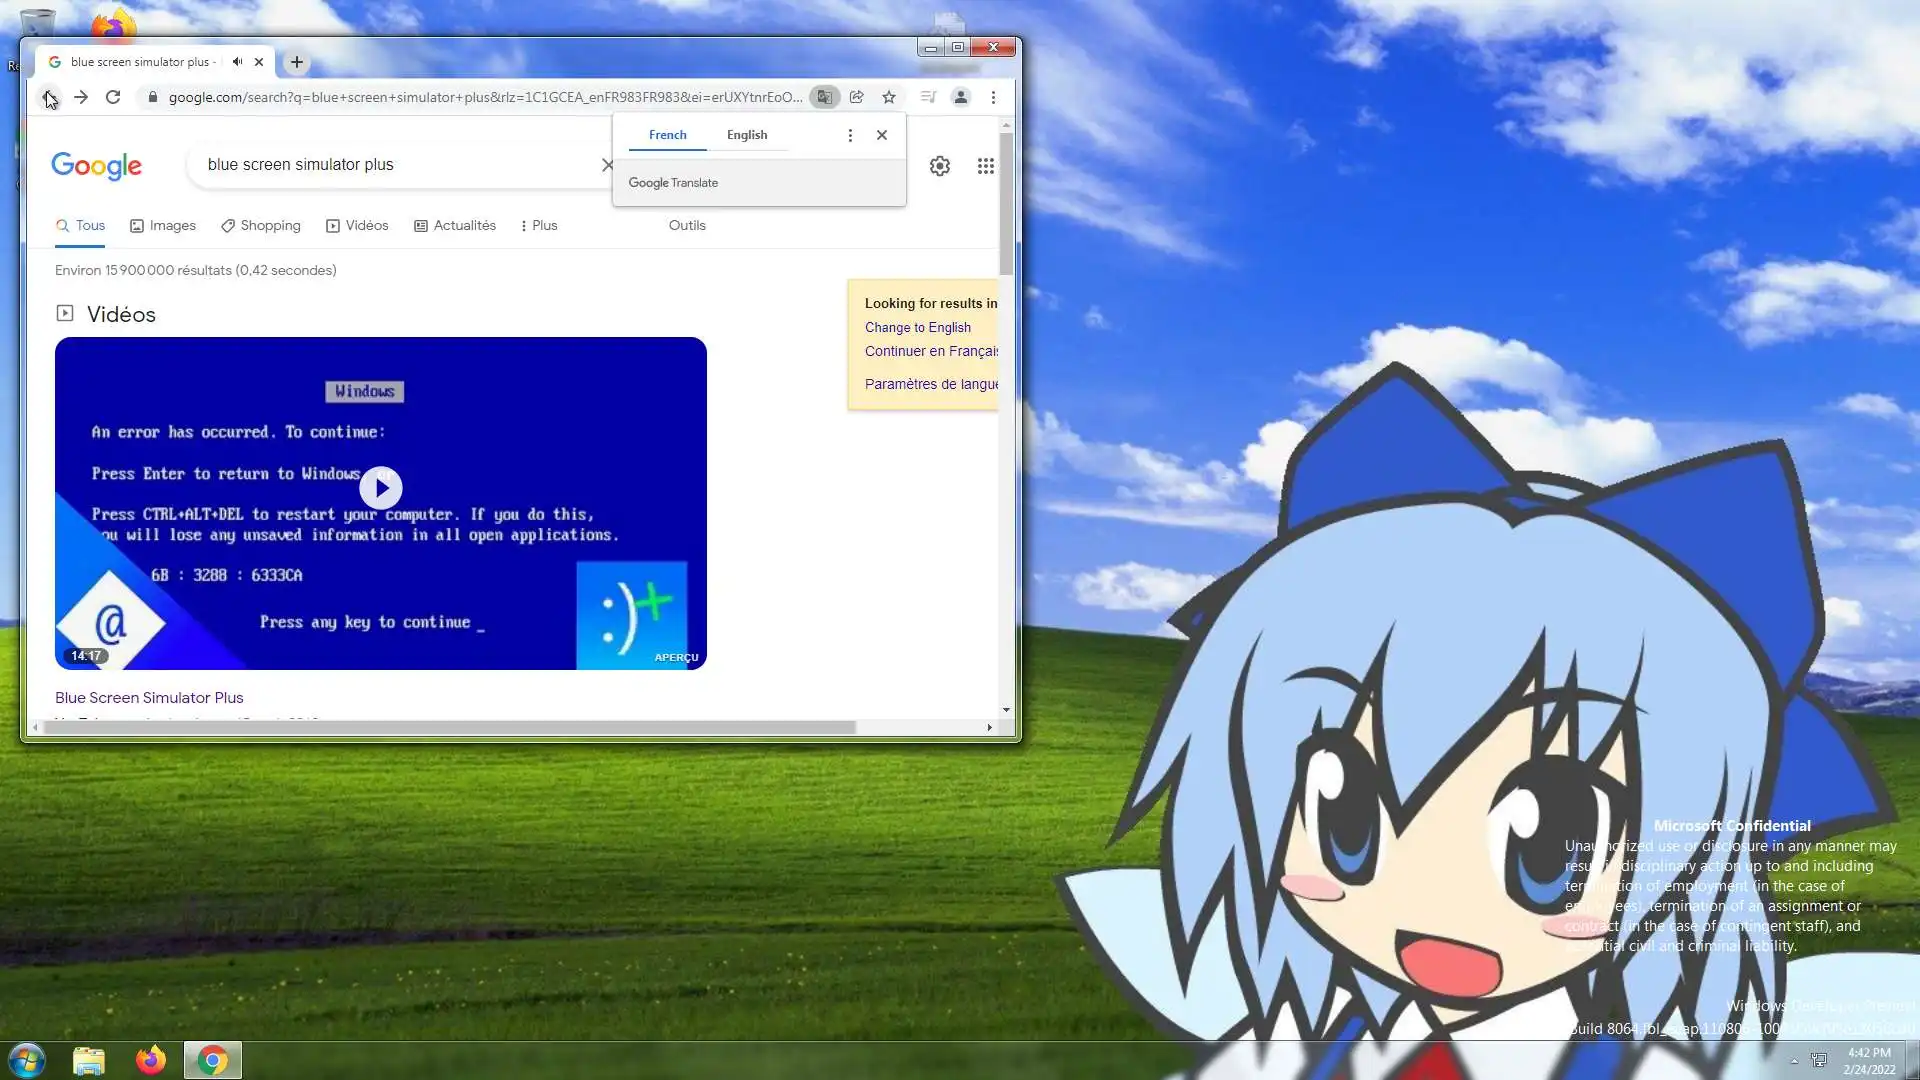Open Chrome three-dot main menu
Viewport: 1920px width, 1080px height.
(993, 97)
